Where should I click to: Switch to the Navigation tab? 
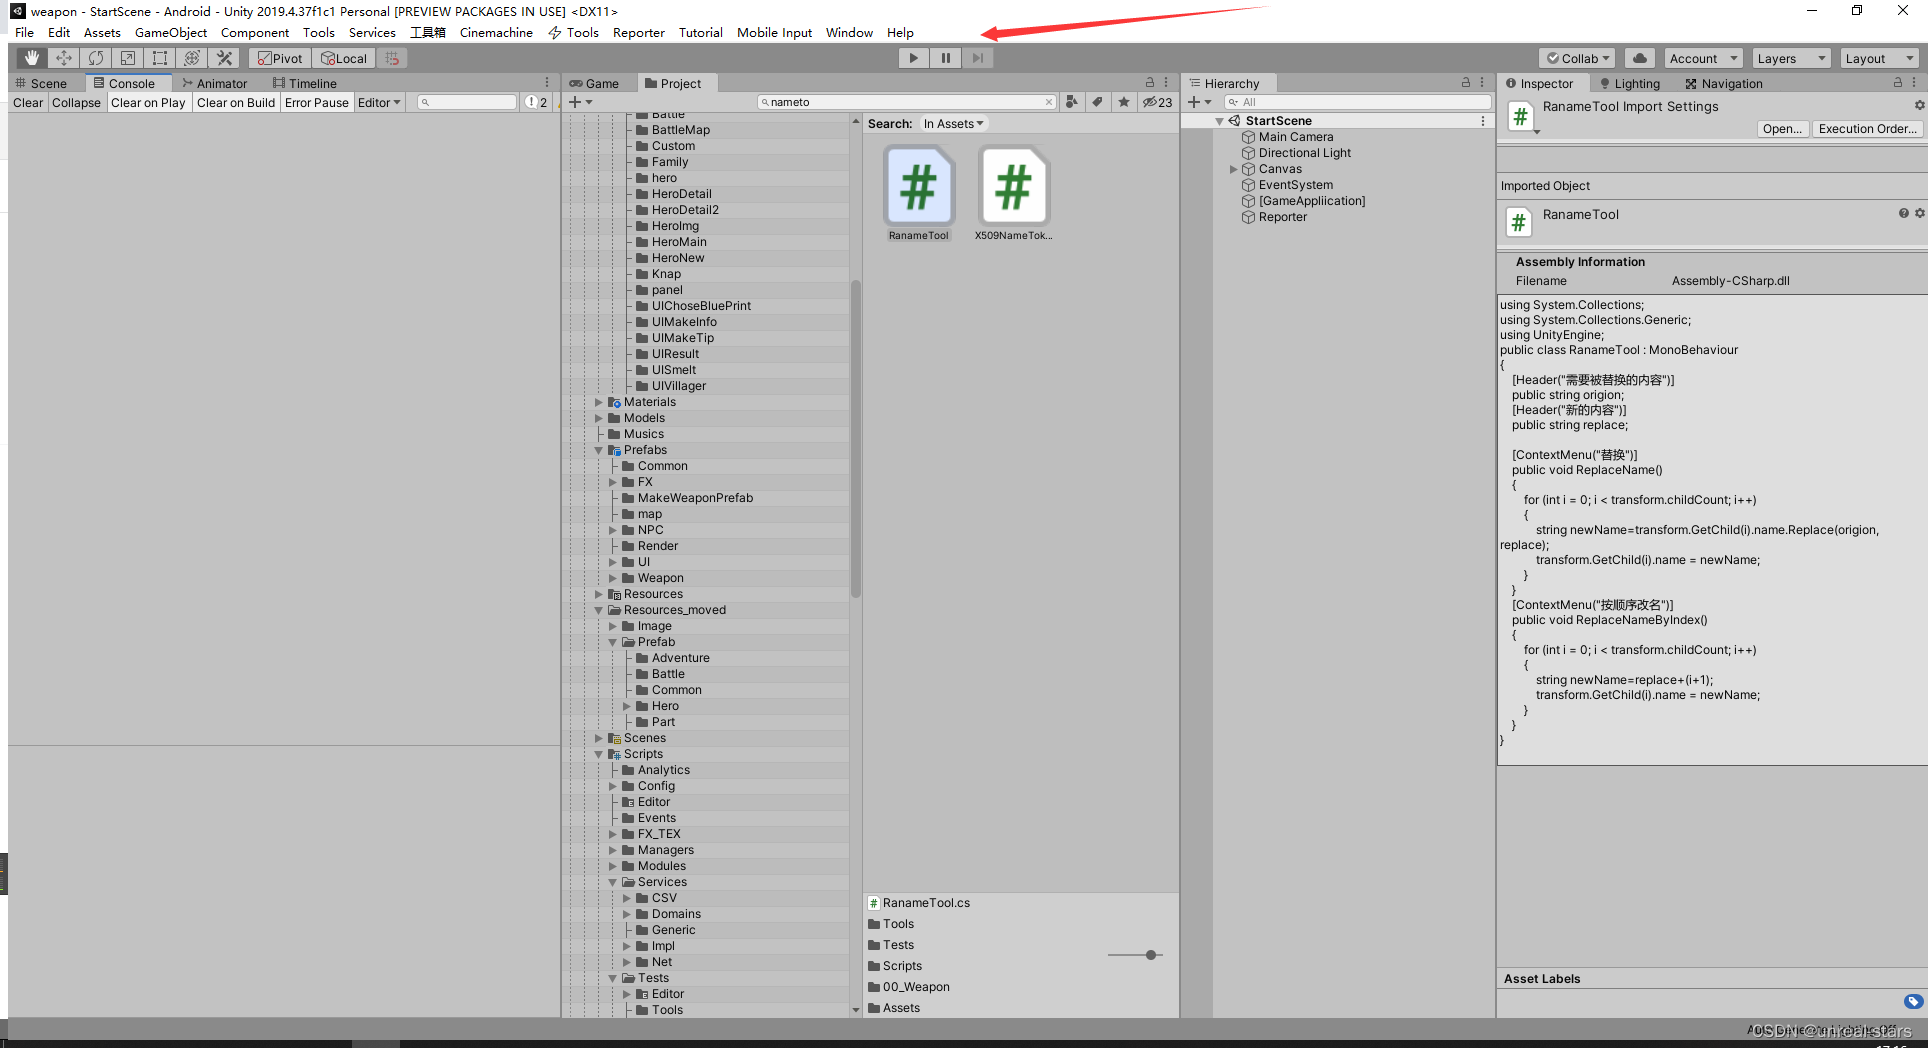tap(1724, 83)
